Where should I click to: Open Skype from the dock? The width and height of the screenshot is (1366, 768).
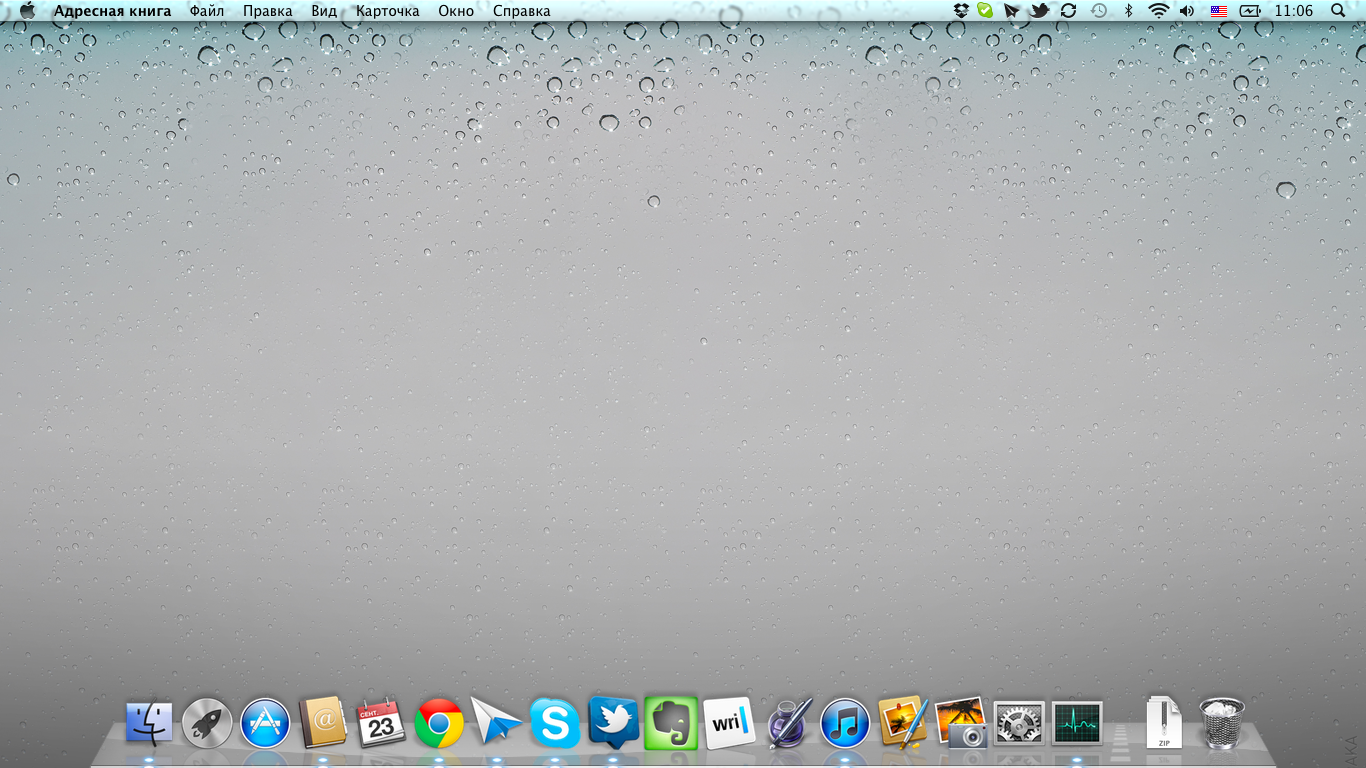[x=555, y=723]
